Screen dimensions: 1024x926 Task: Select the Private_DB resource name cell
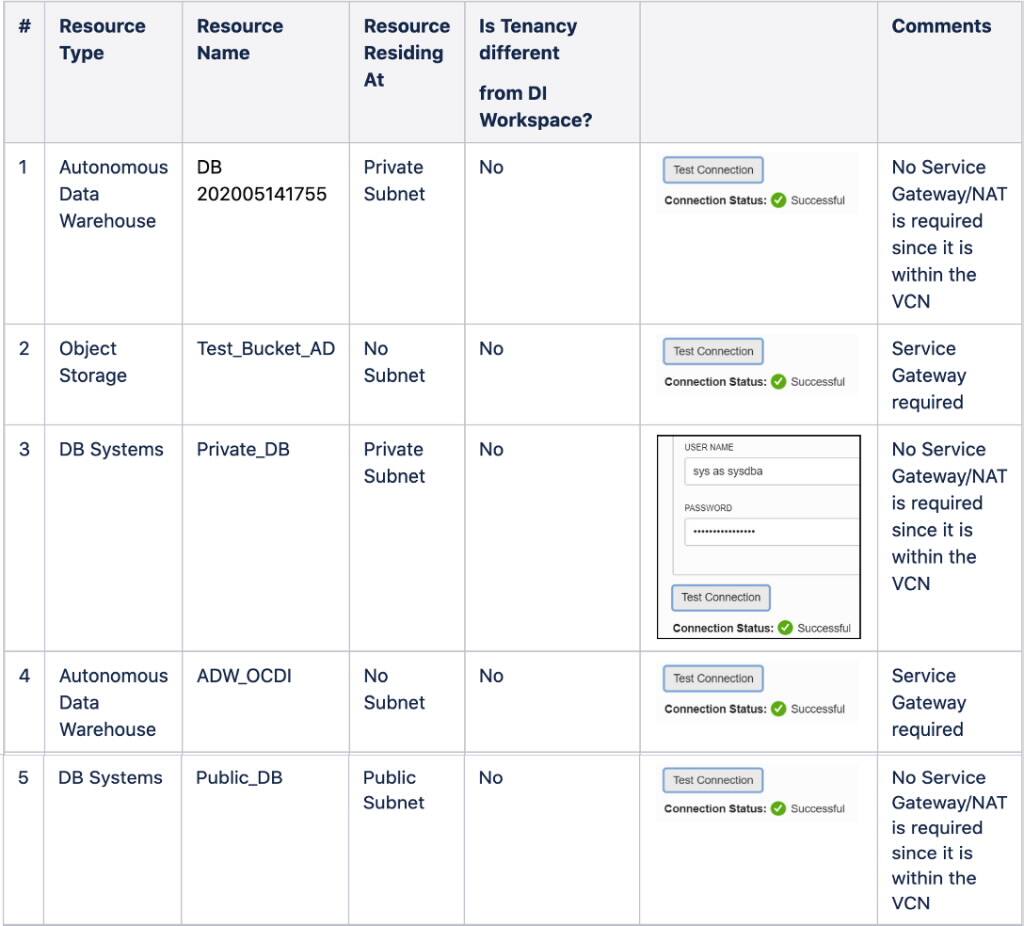243,450
